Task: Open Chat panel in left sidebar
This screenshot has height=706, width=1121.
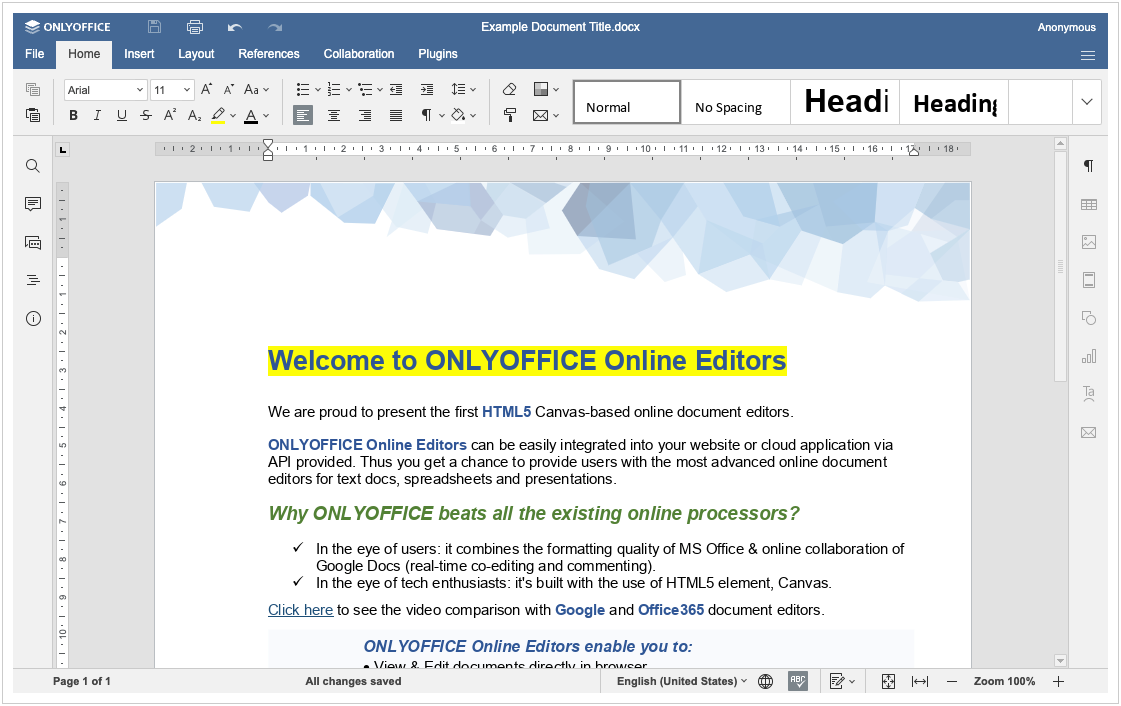Action: [x=33, y=243]
